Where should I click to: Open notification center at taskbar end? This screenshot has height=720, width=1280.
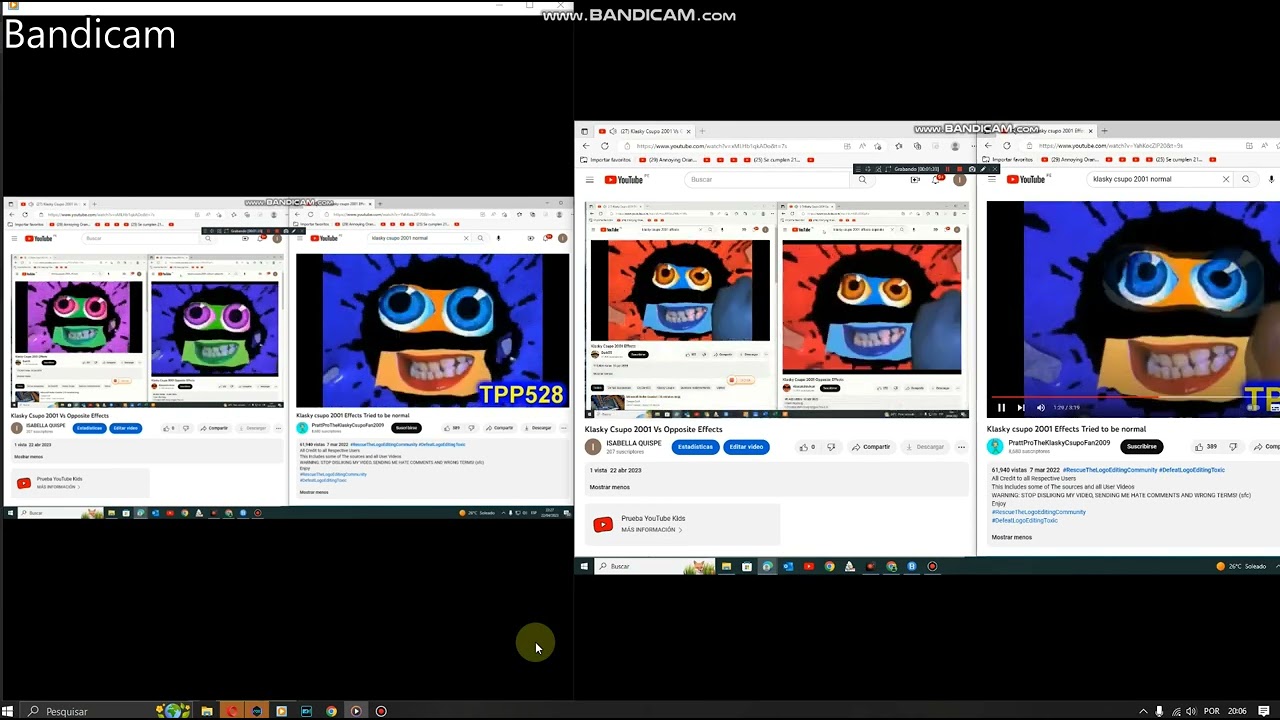1264,711
